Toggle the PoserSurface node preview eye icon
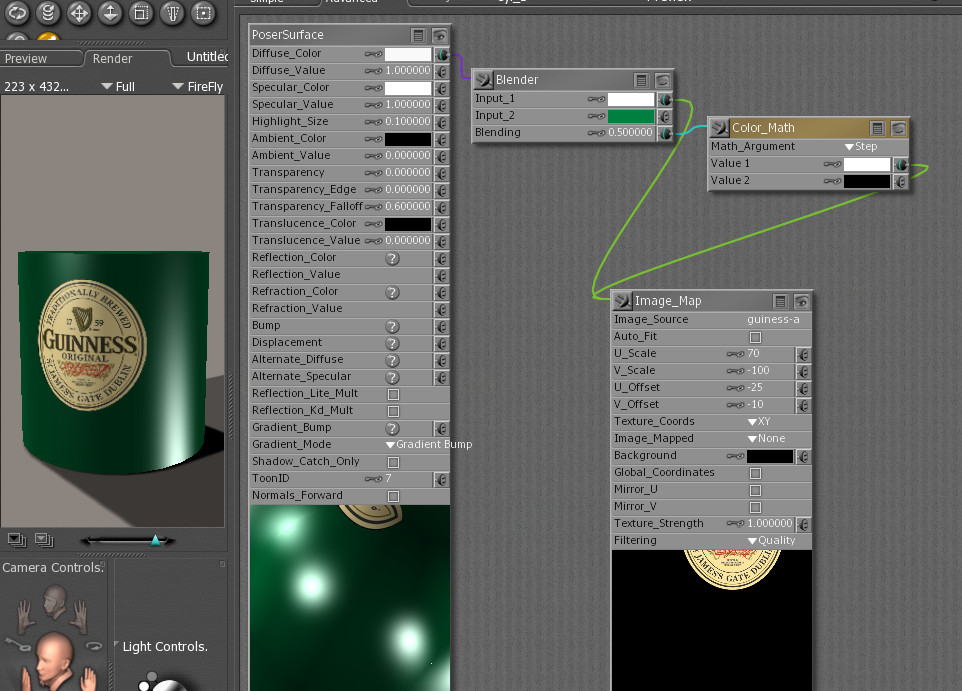The width and height of the screenshot is (962, 691). (439, 35)
